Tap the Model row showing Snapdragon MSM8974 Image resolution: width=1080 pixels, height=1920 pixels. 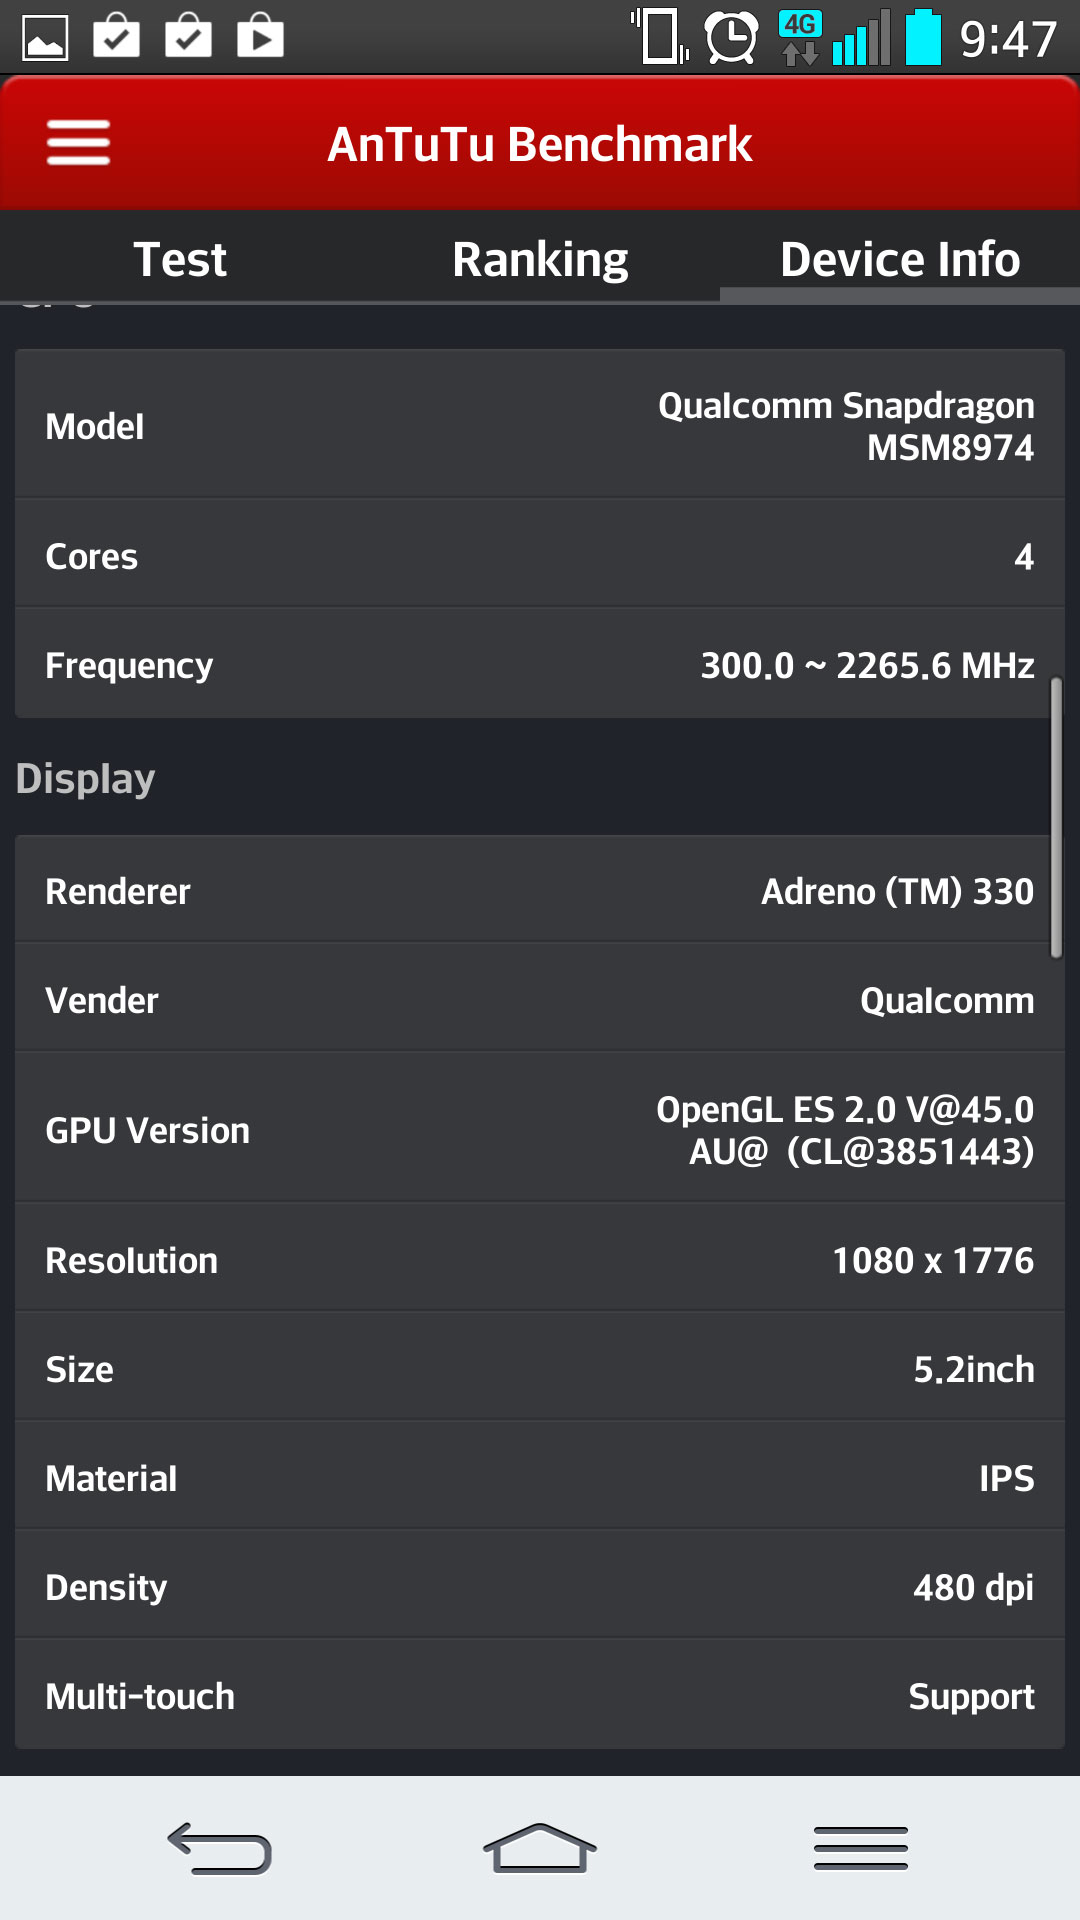pos(540,425)
